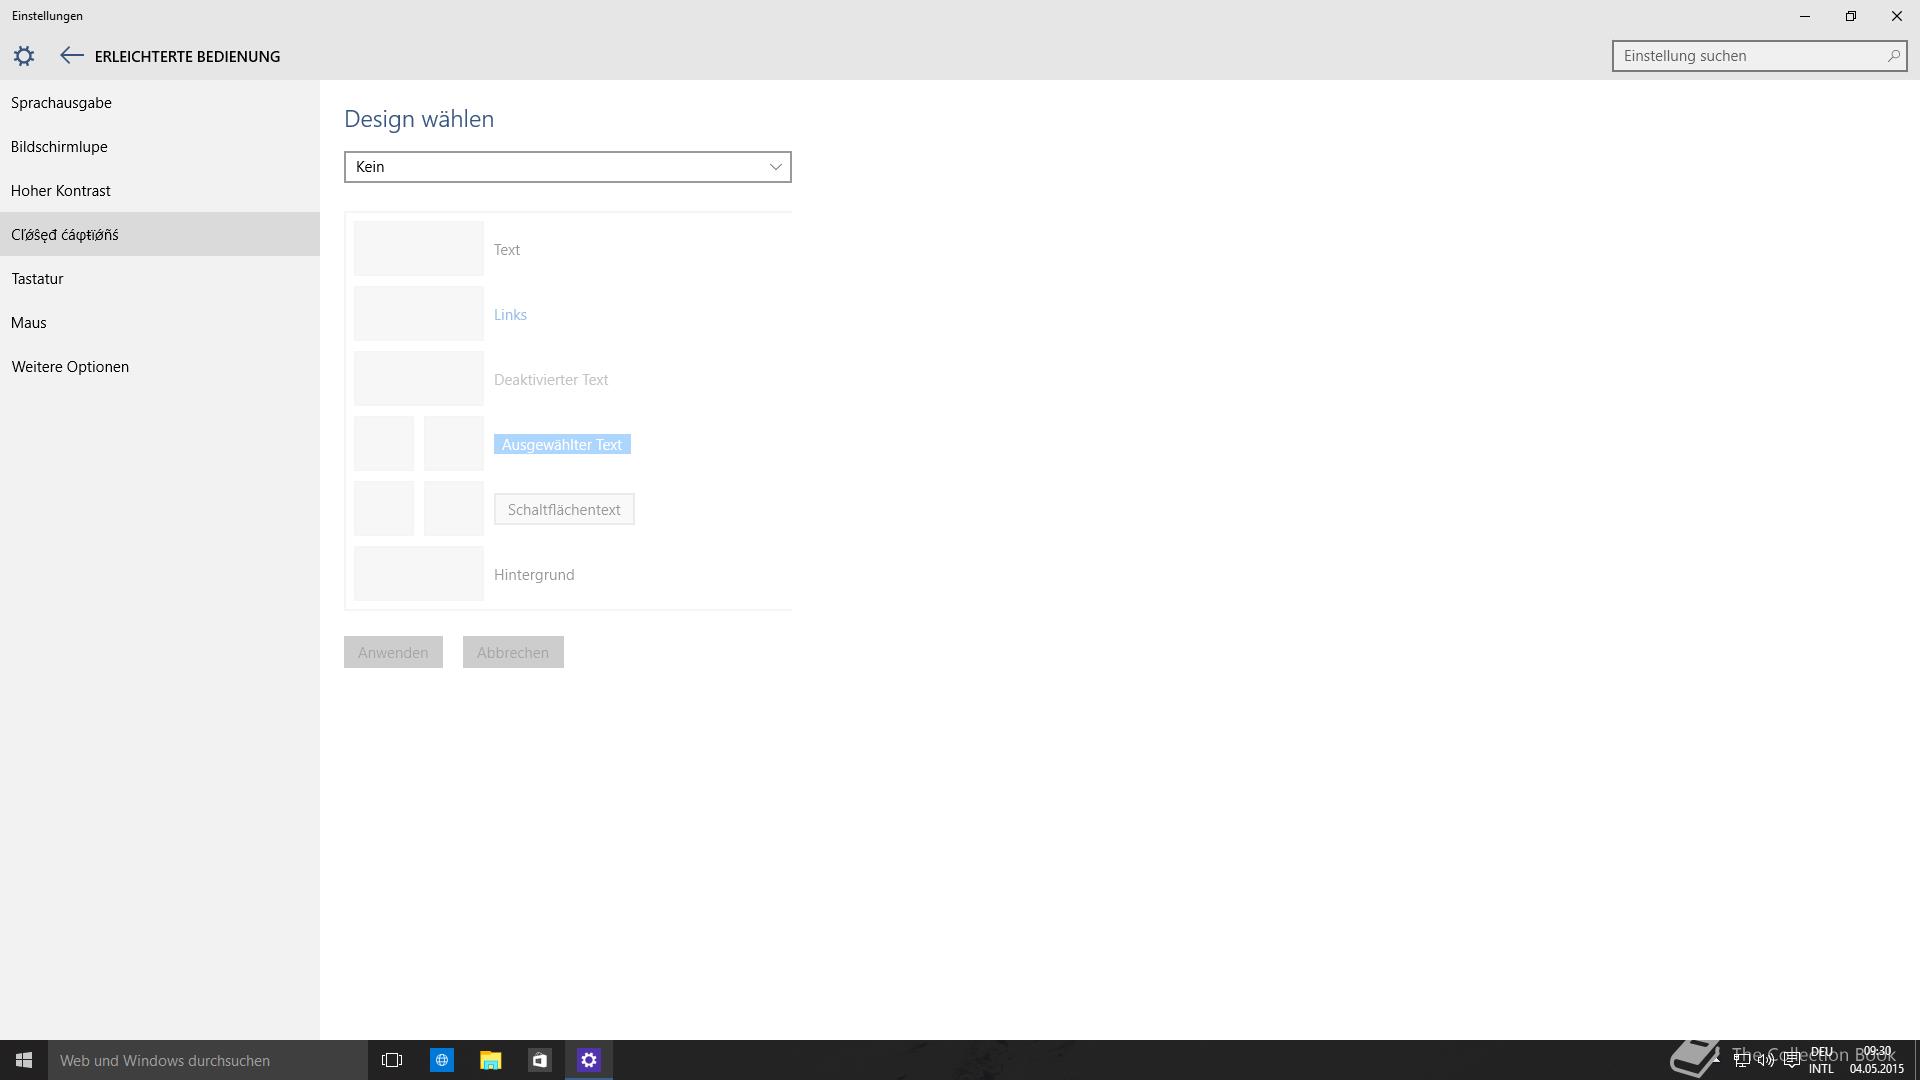Launch the browser globe icon in taskbar

tap(441, 1060)
